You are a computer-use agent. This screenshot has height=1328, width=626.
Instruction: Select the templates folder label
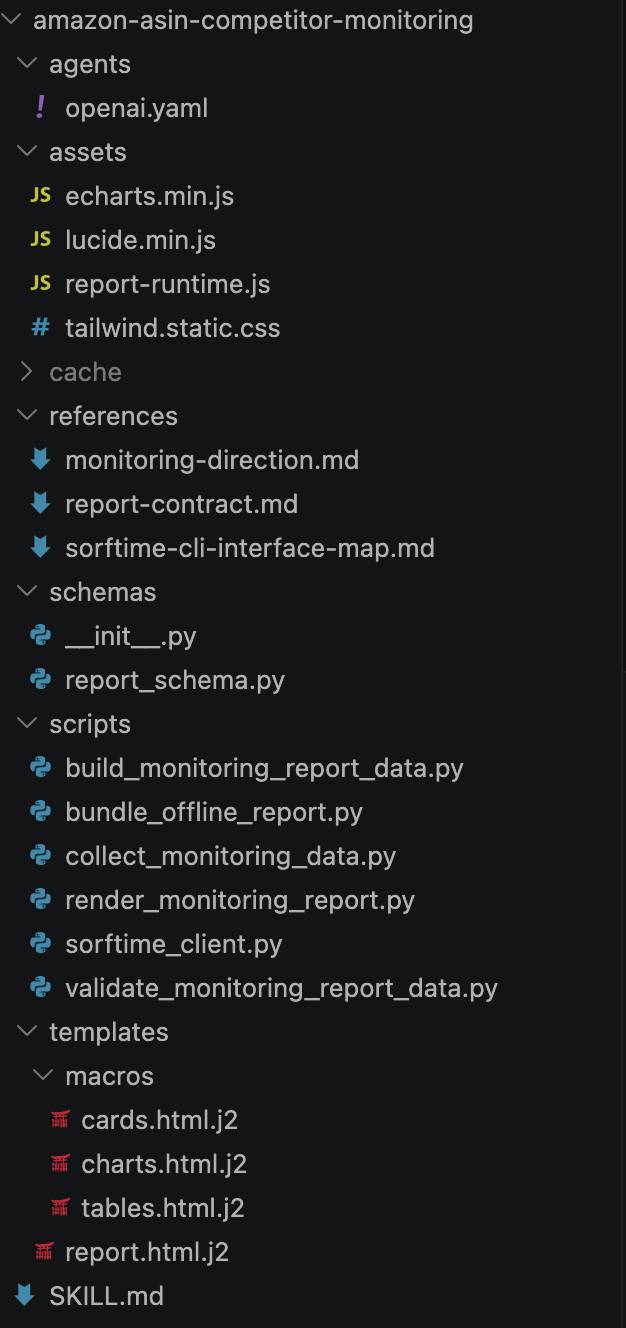109,1032
